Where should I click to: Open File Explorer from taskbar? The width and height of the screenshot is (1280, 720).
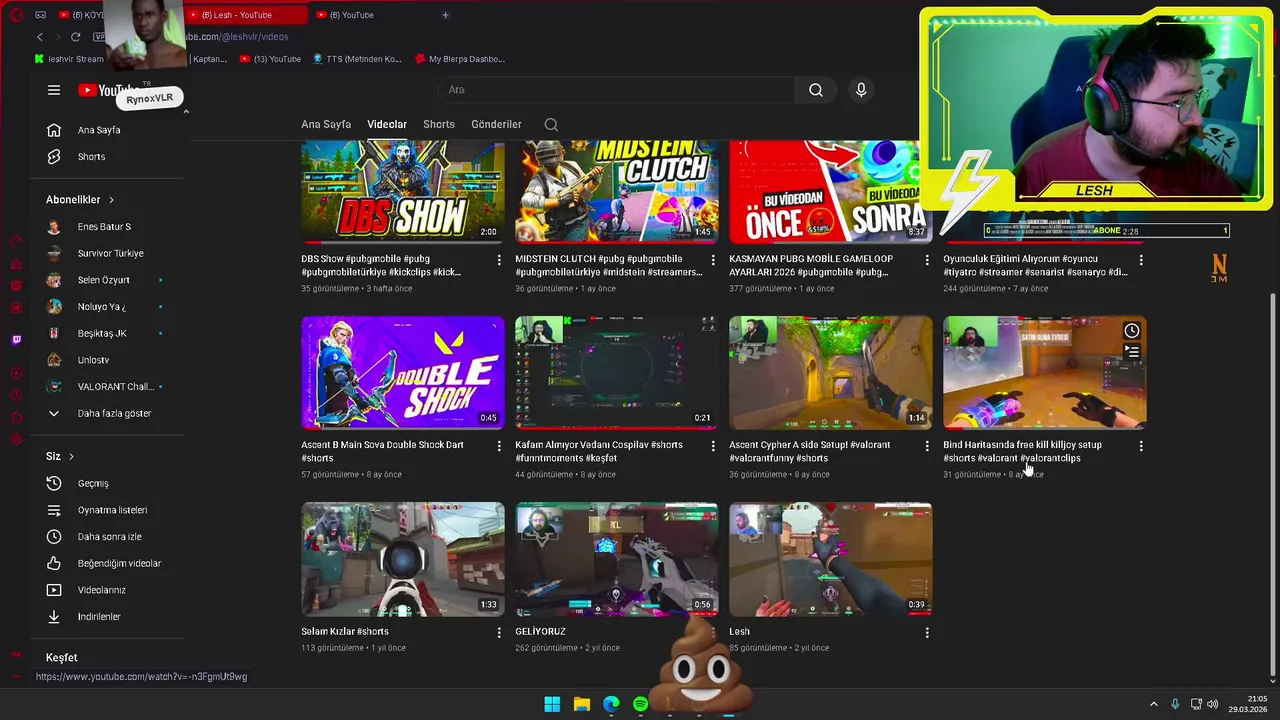(582, 704)
